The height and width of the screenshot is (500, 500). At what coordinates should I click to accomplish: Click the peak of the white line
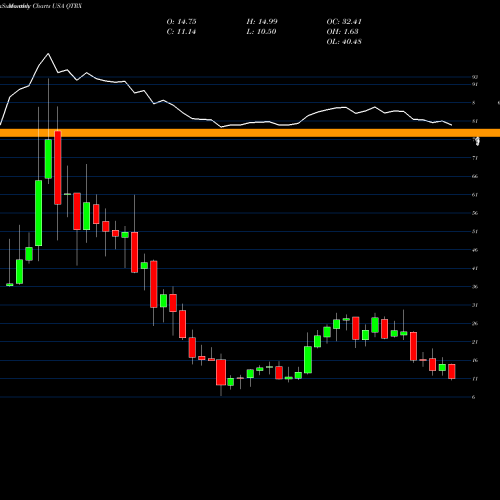point(48,53)
